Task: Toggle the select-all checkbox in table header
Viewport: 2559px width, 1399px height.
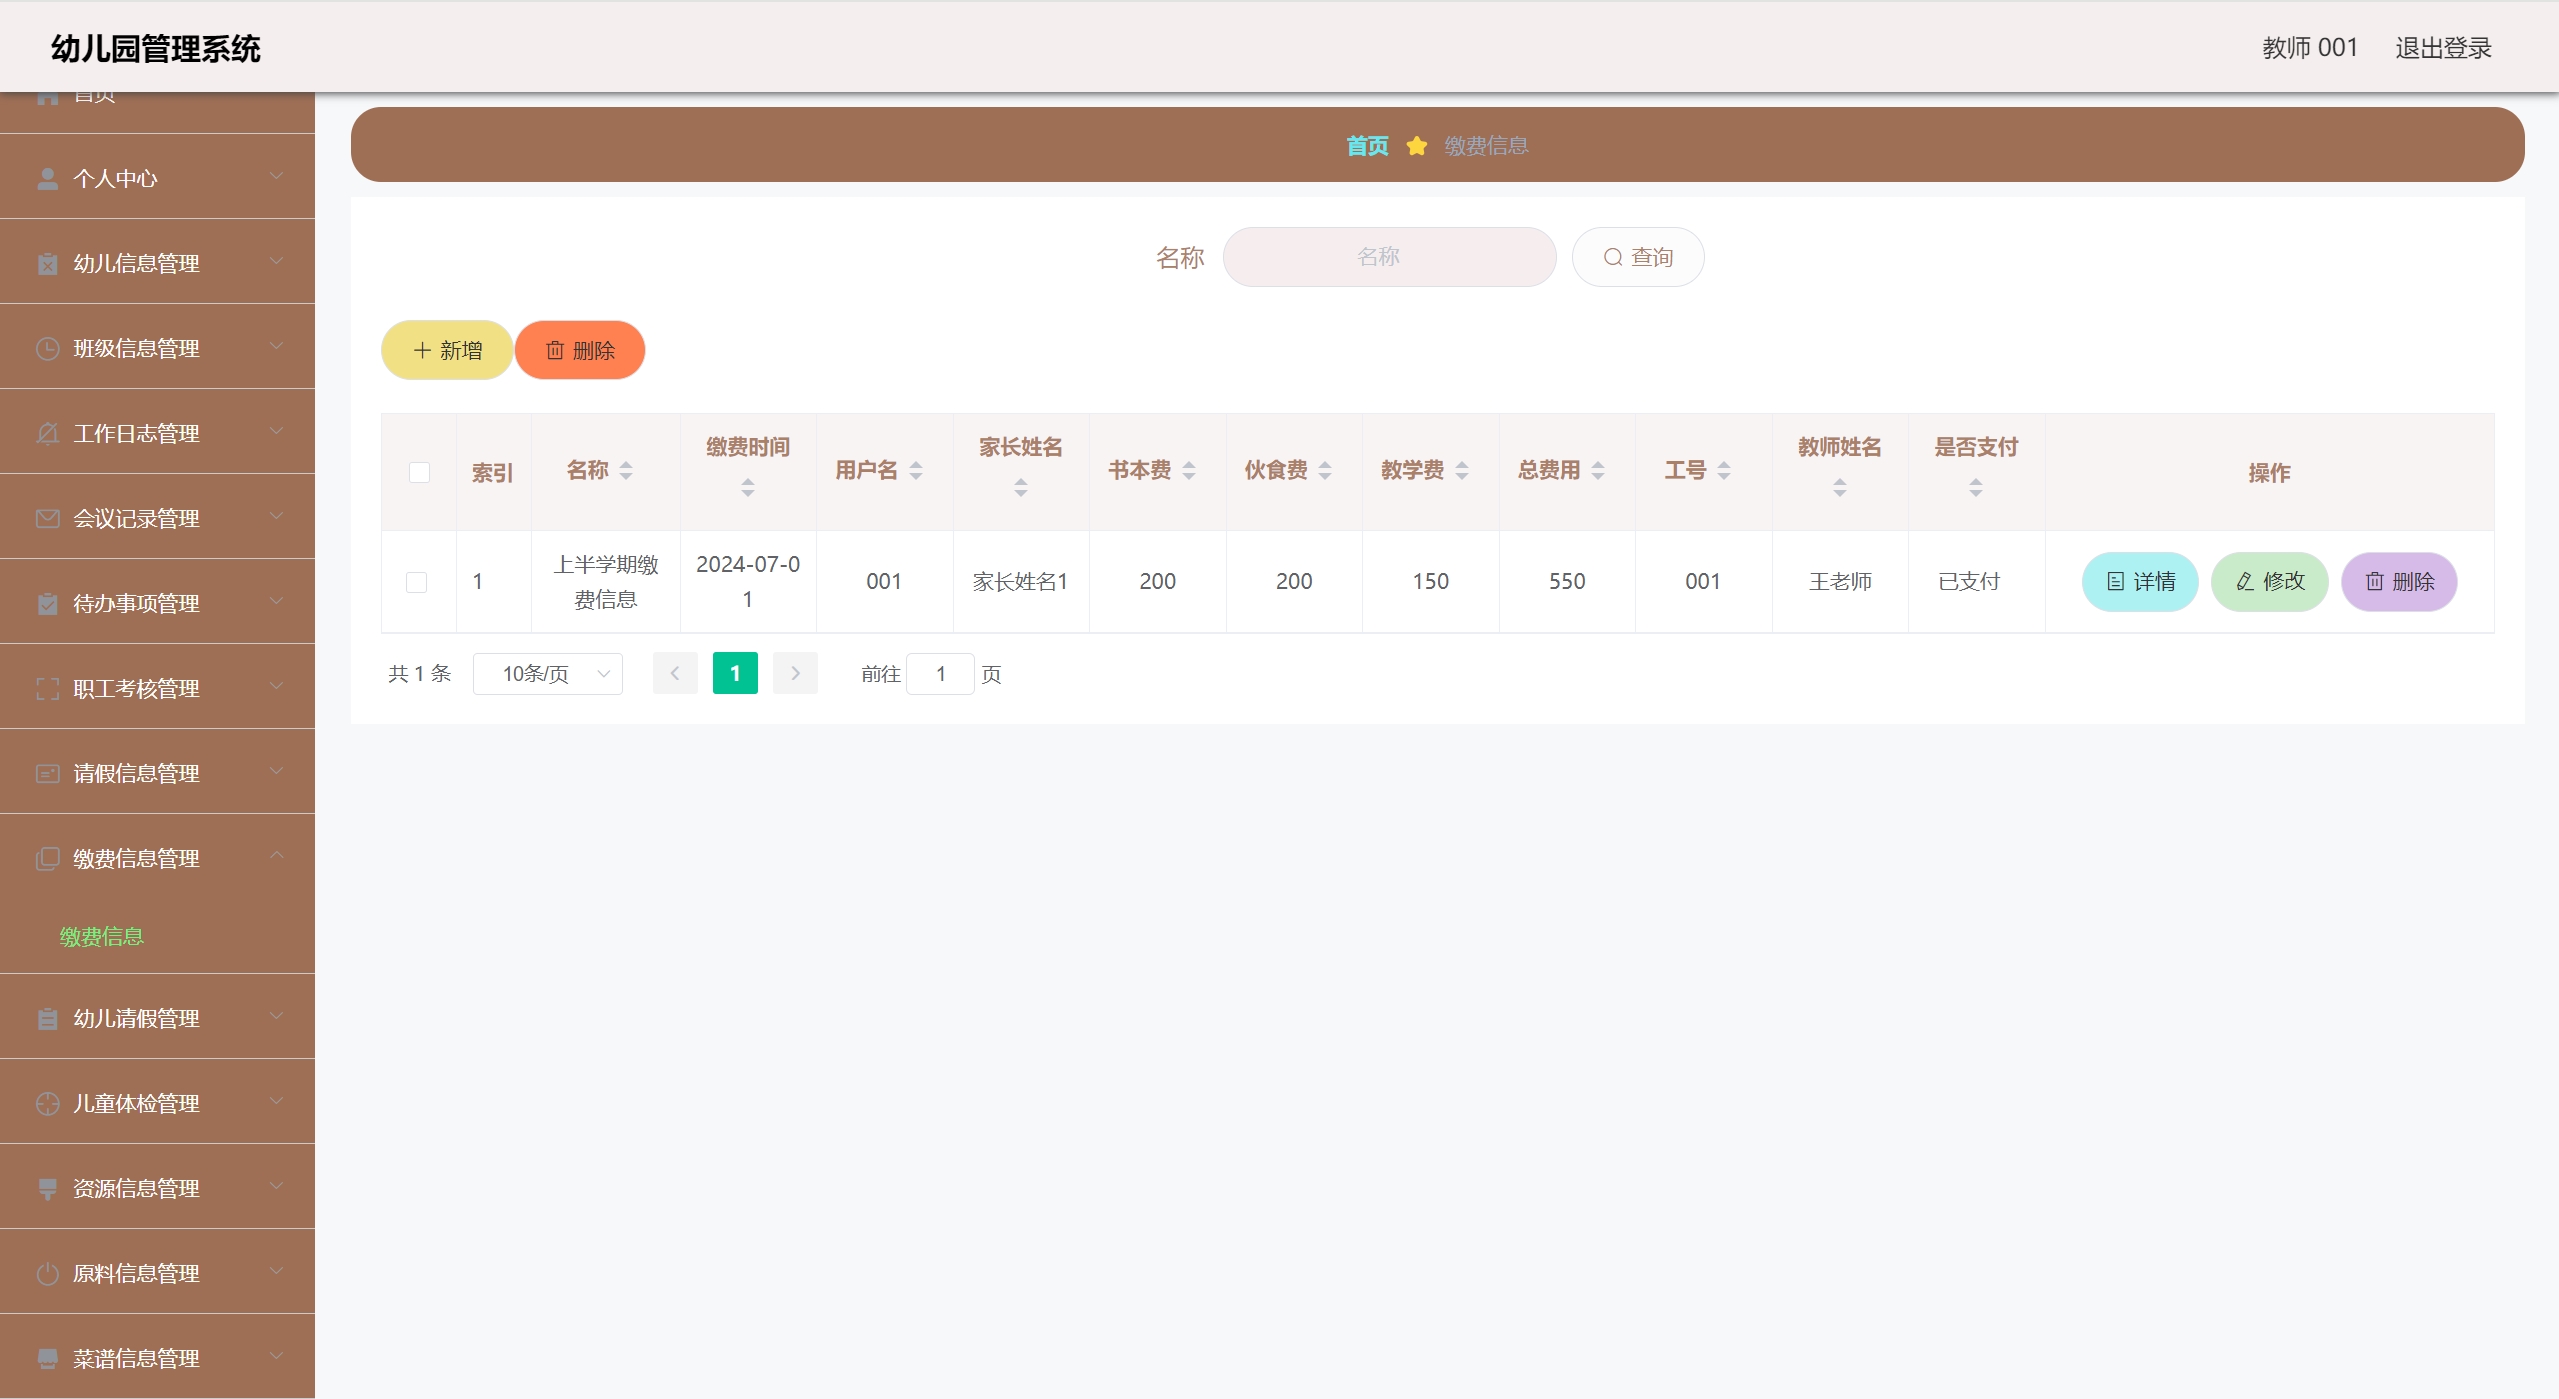Action: point(419,472)
